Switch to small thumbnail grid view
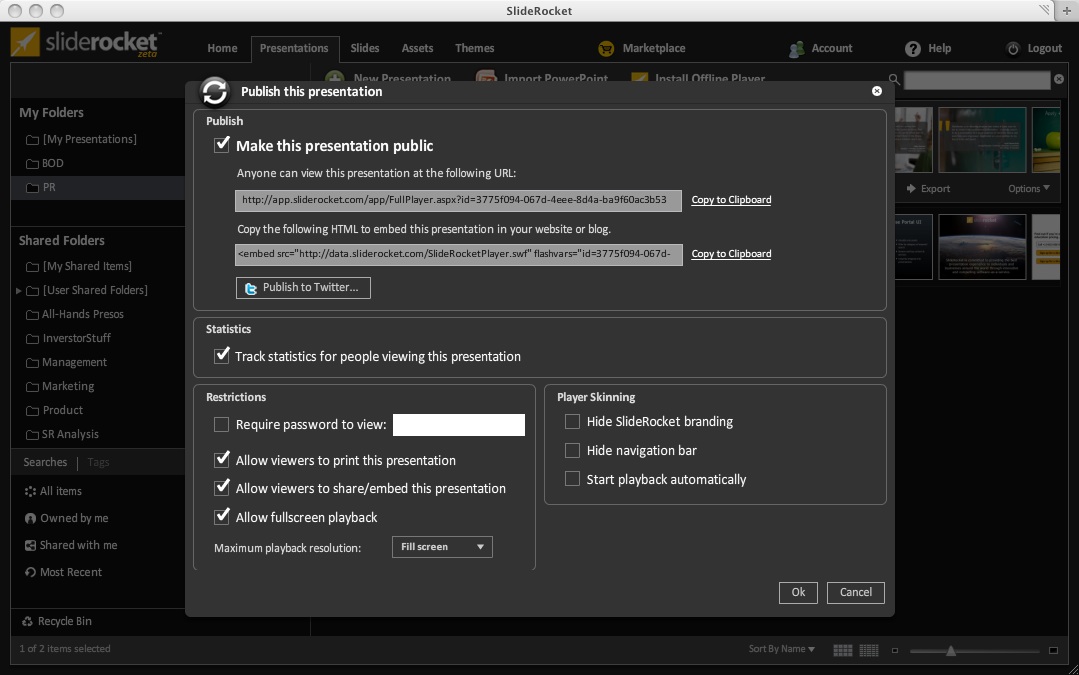The image size is (1079, 675). [x=868, y=650]
